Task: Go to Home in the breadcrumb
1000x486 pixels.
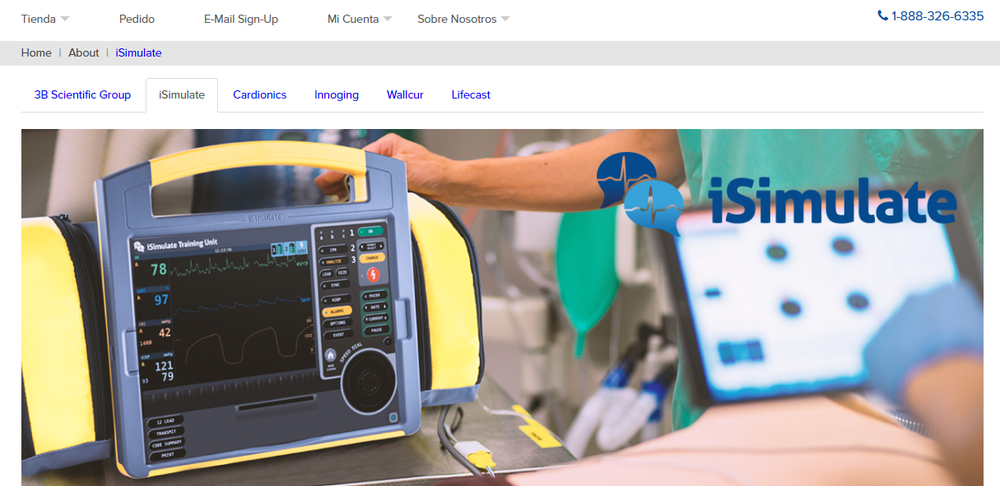Action: [x=36, y=53]
